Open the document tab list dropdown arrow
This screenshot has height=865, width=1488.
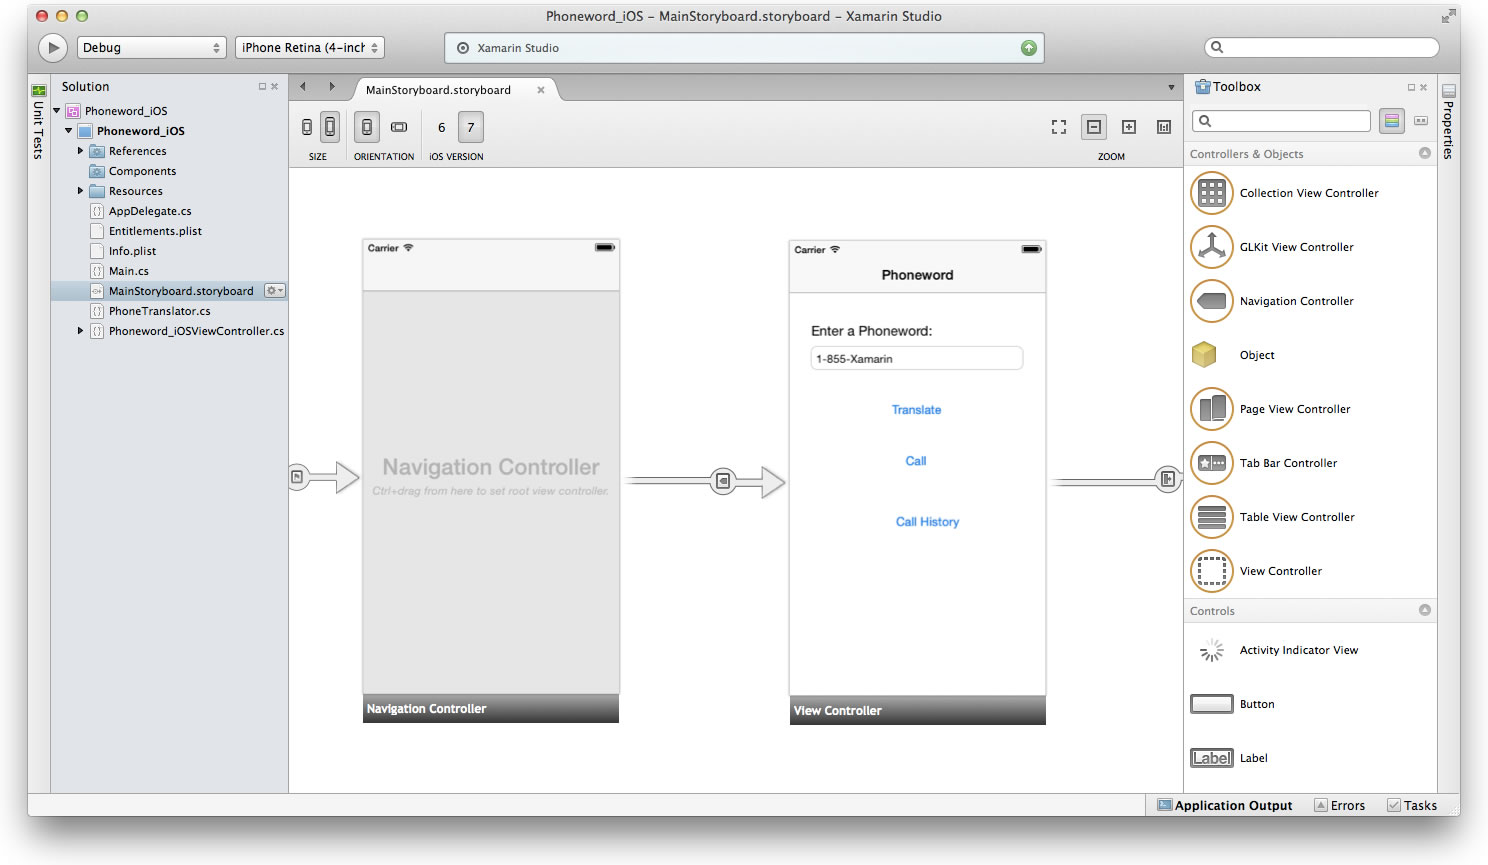[x=1171, y=88]
